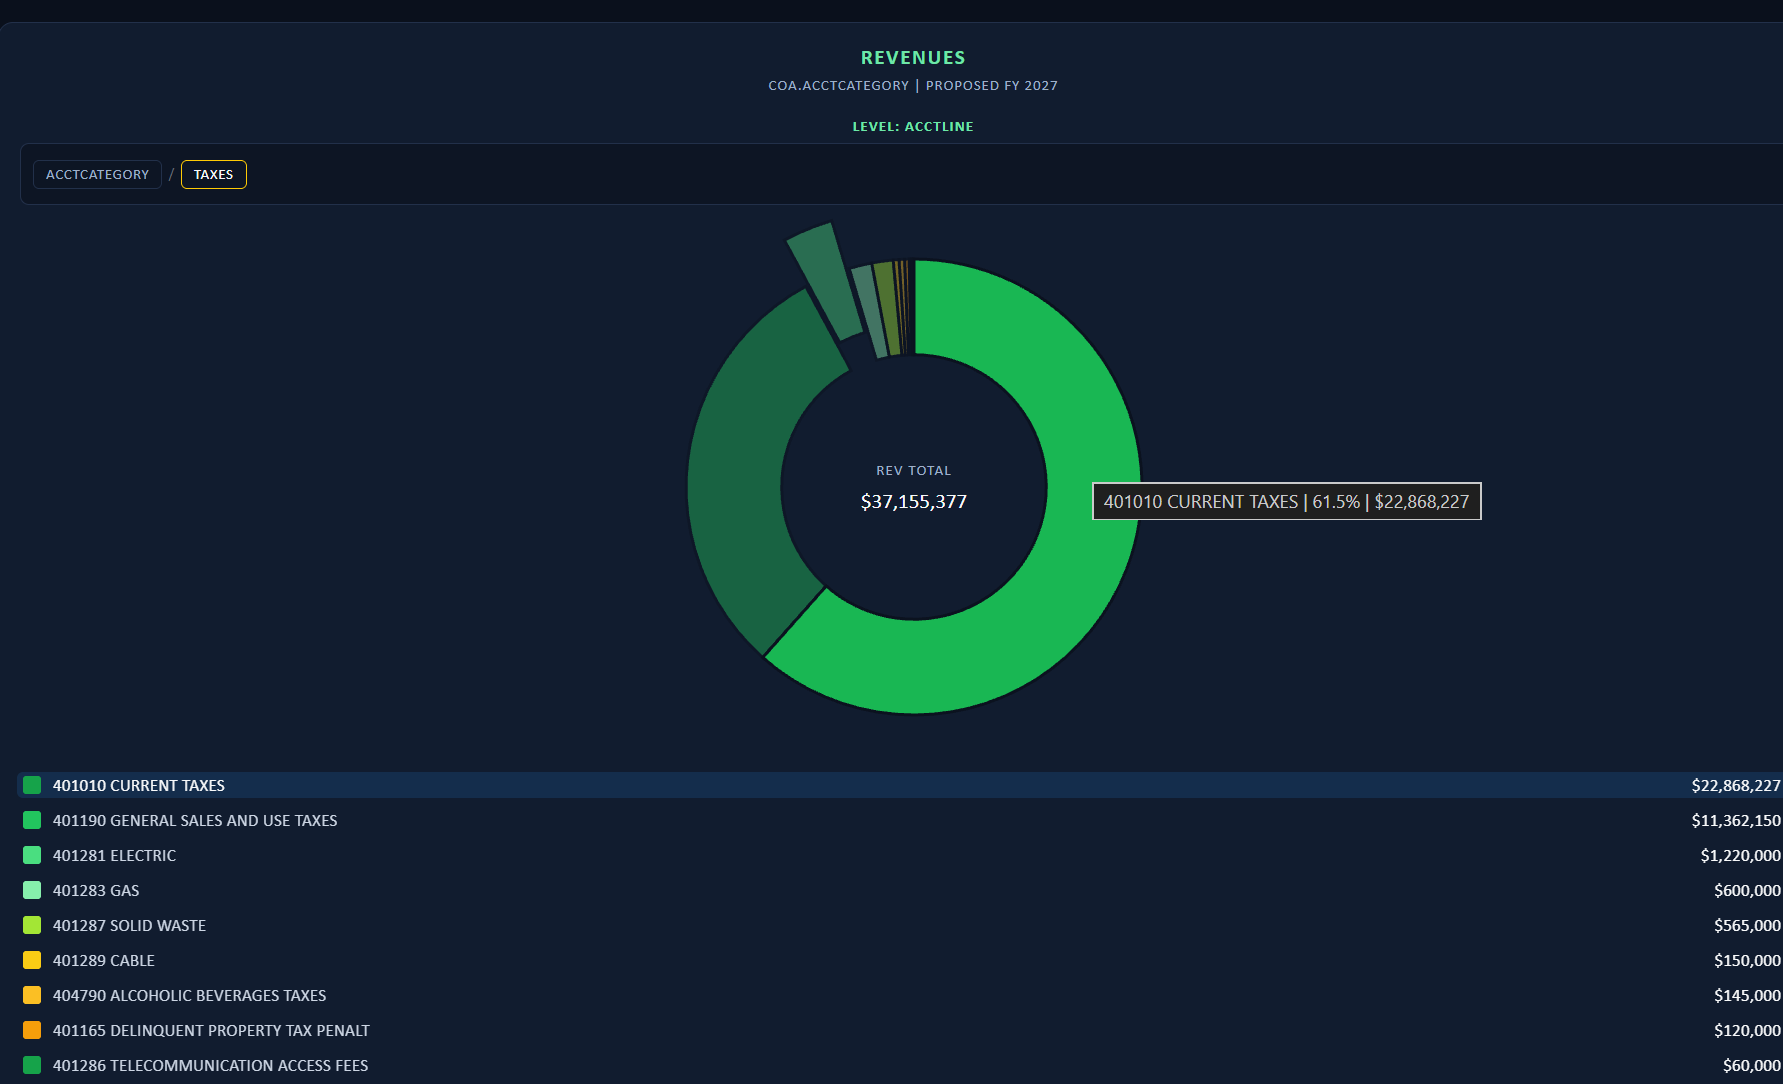Click the LEVEL: ACCTLINE label

tap(913, 127)
